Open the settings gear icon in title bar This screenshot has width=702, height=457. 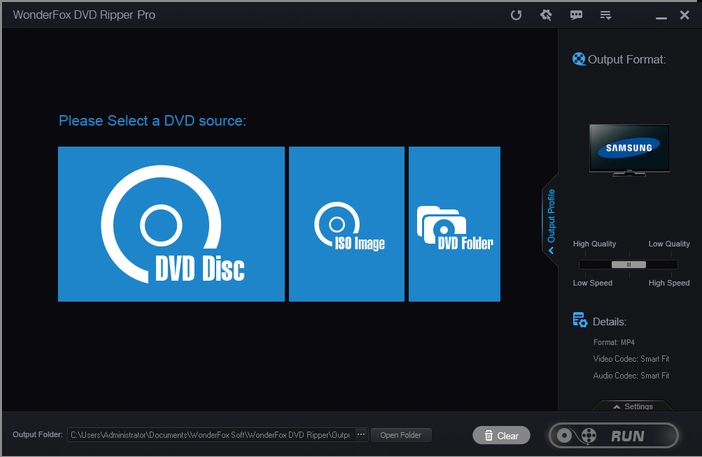546,15
